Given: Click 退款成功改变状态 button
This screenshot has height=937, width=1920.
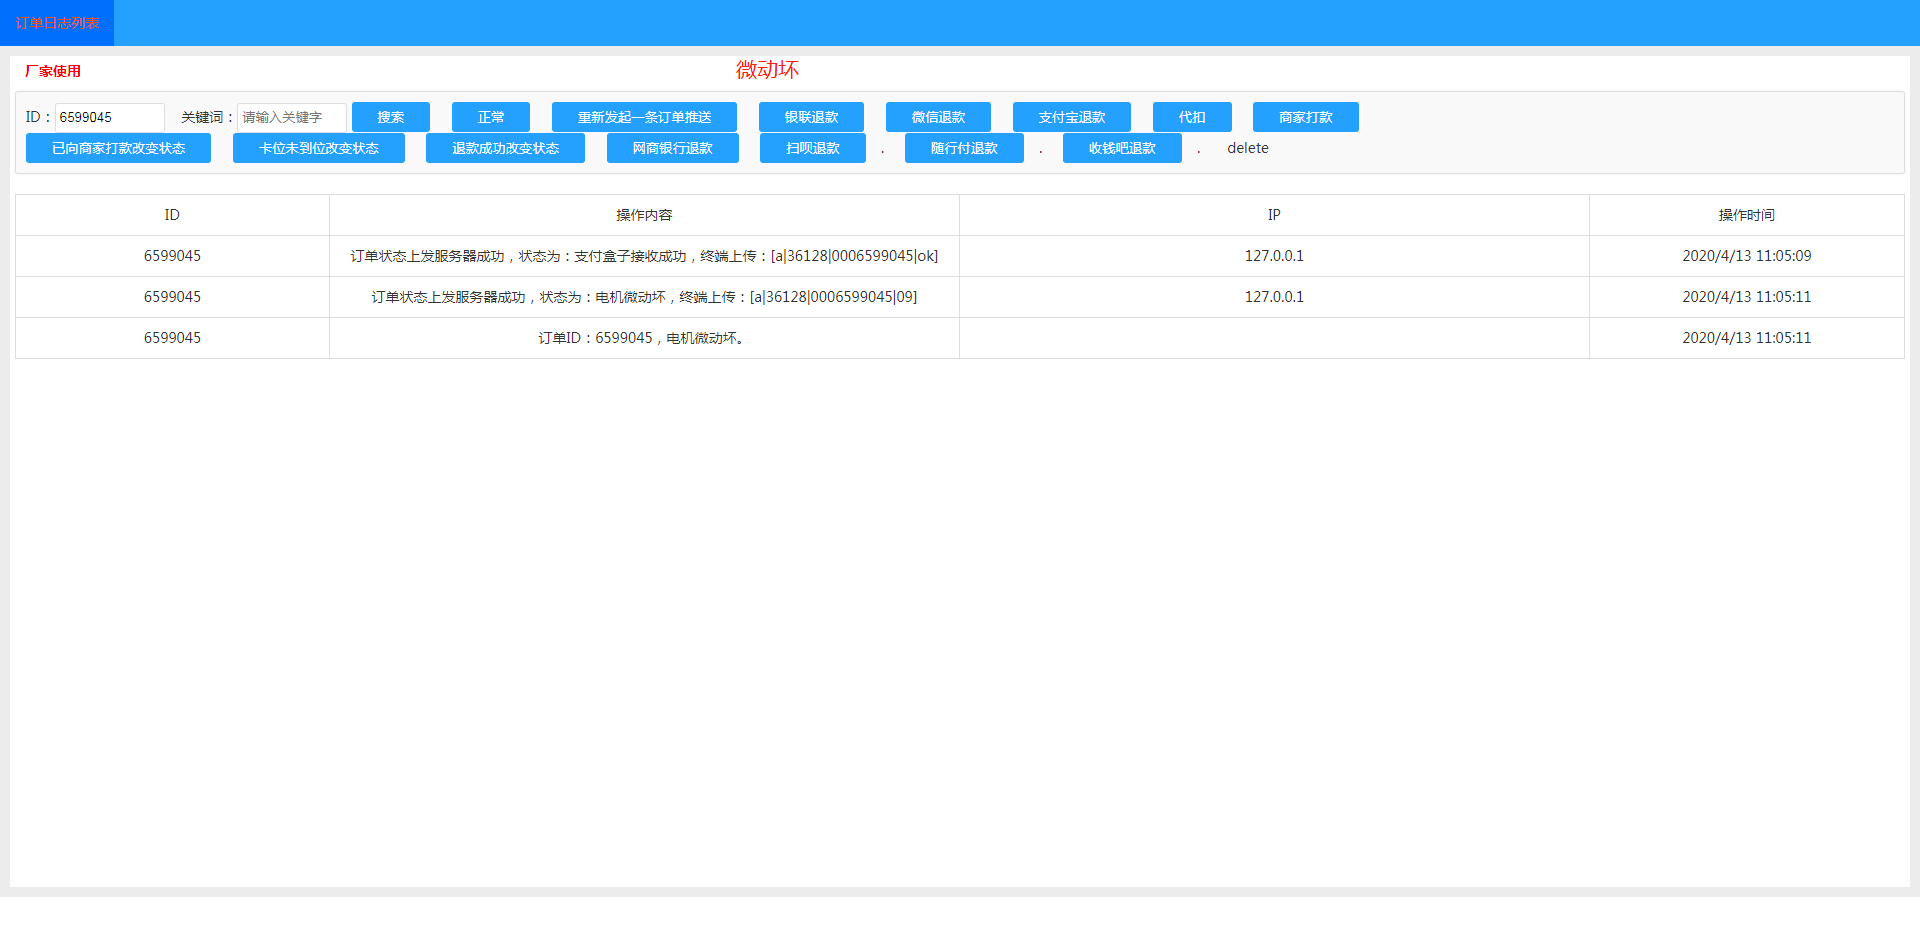Looking at the screenshot, I should pos(505,148).
